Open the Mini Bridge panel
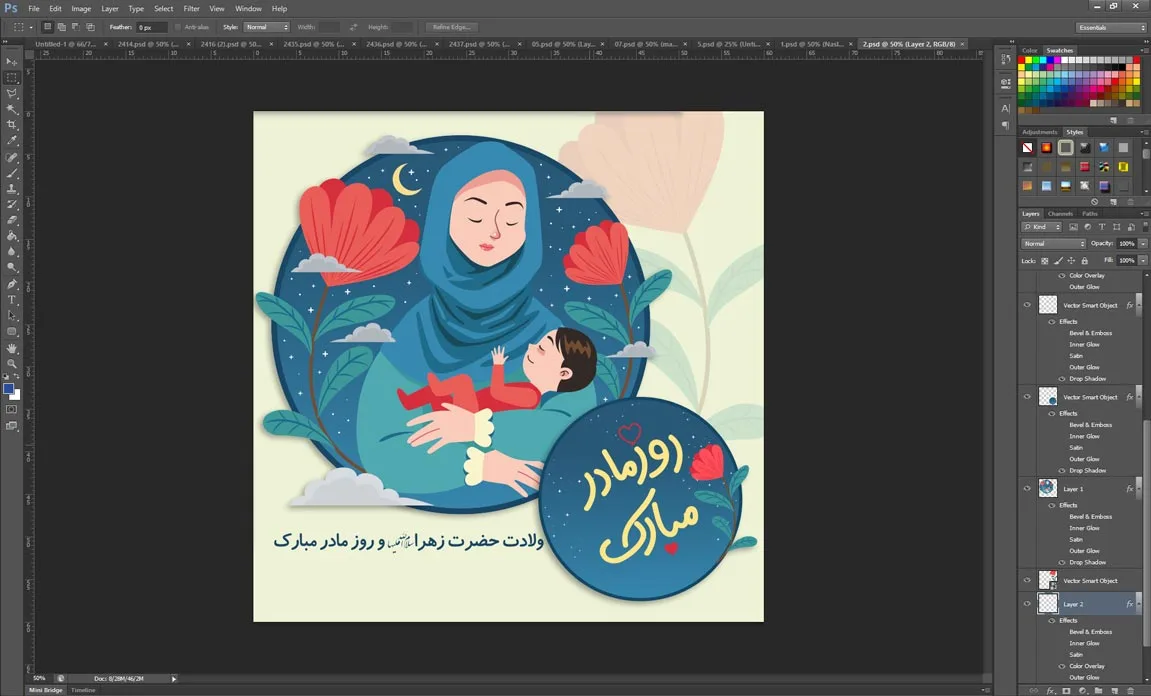 (x=46, y=690)
